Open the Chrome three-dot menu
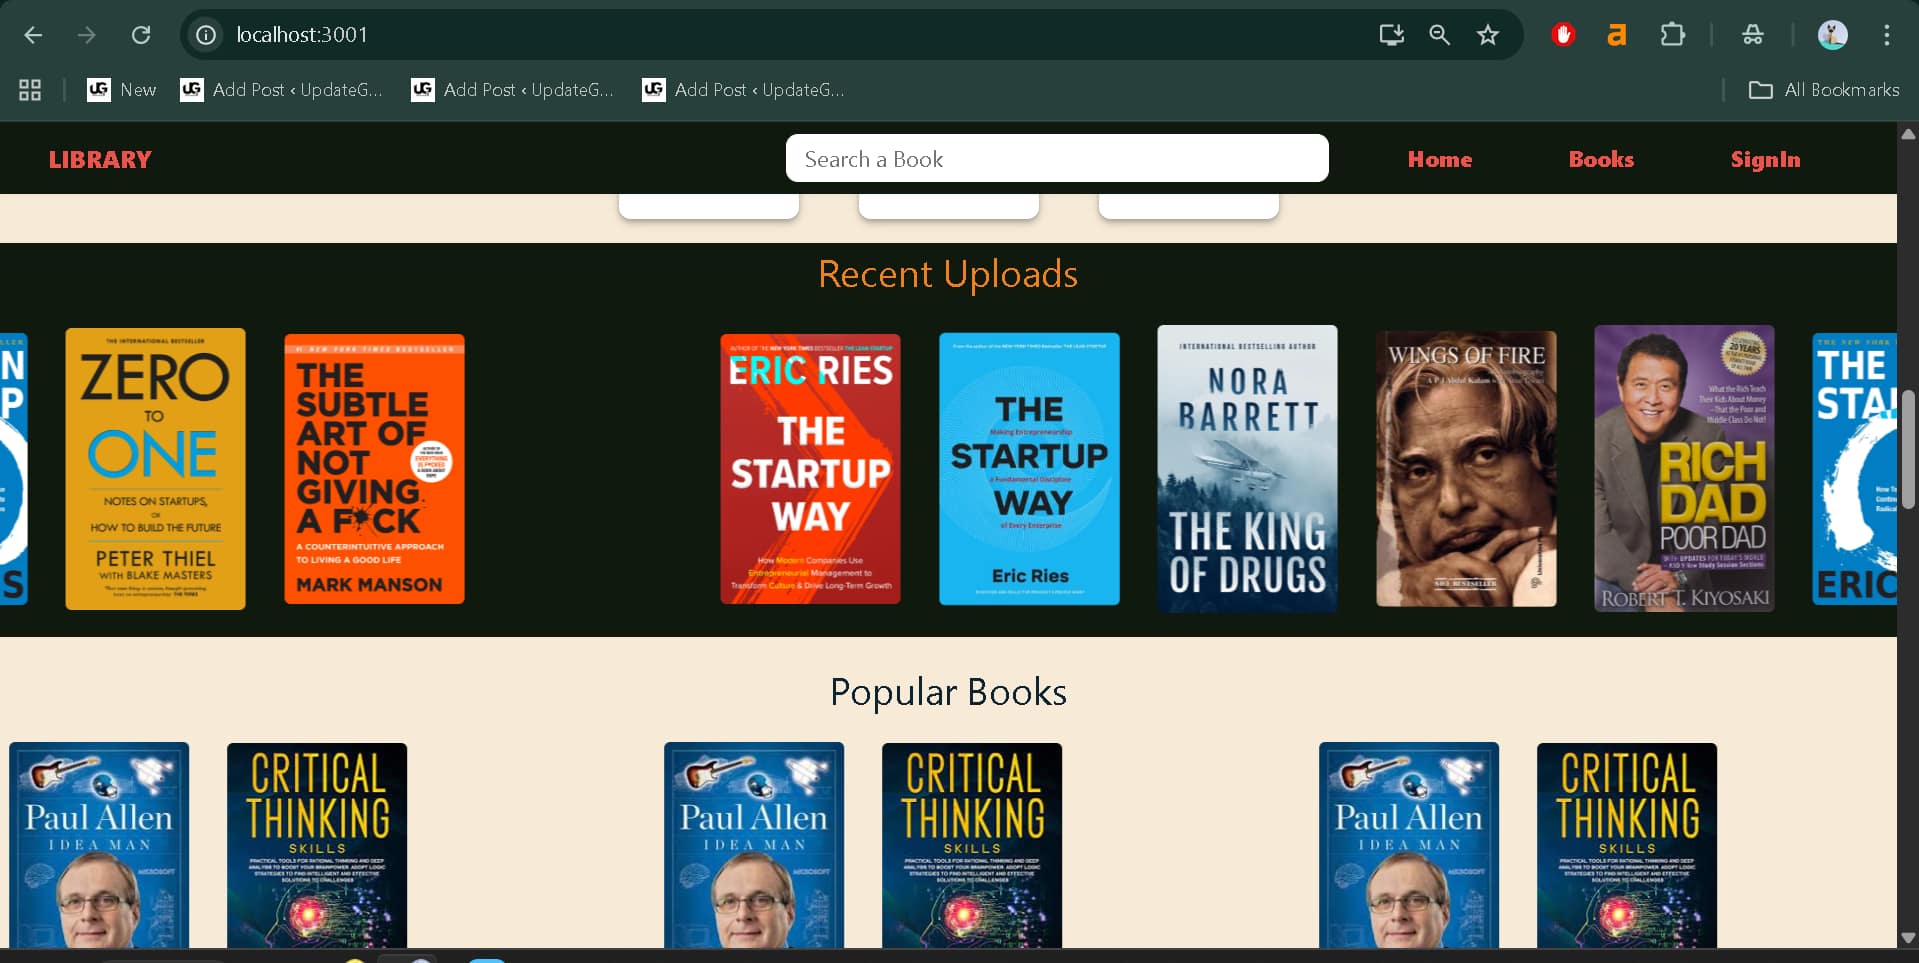1919x963 pixels. click(x=1886, y=35)
